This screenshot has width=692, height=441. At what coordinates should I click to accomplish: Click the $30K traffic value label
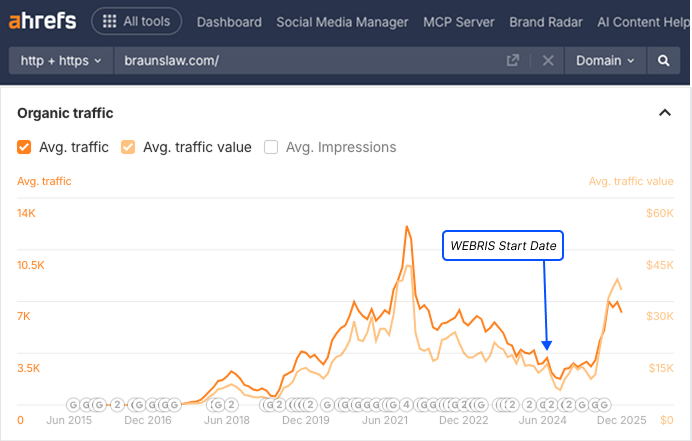coord(660,317)
